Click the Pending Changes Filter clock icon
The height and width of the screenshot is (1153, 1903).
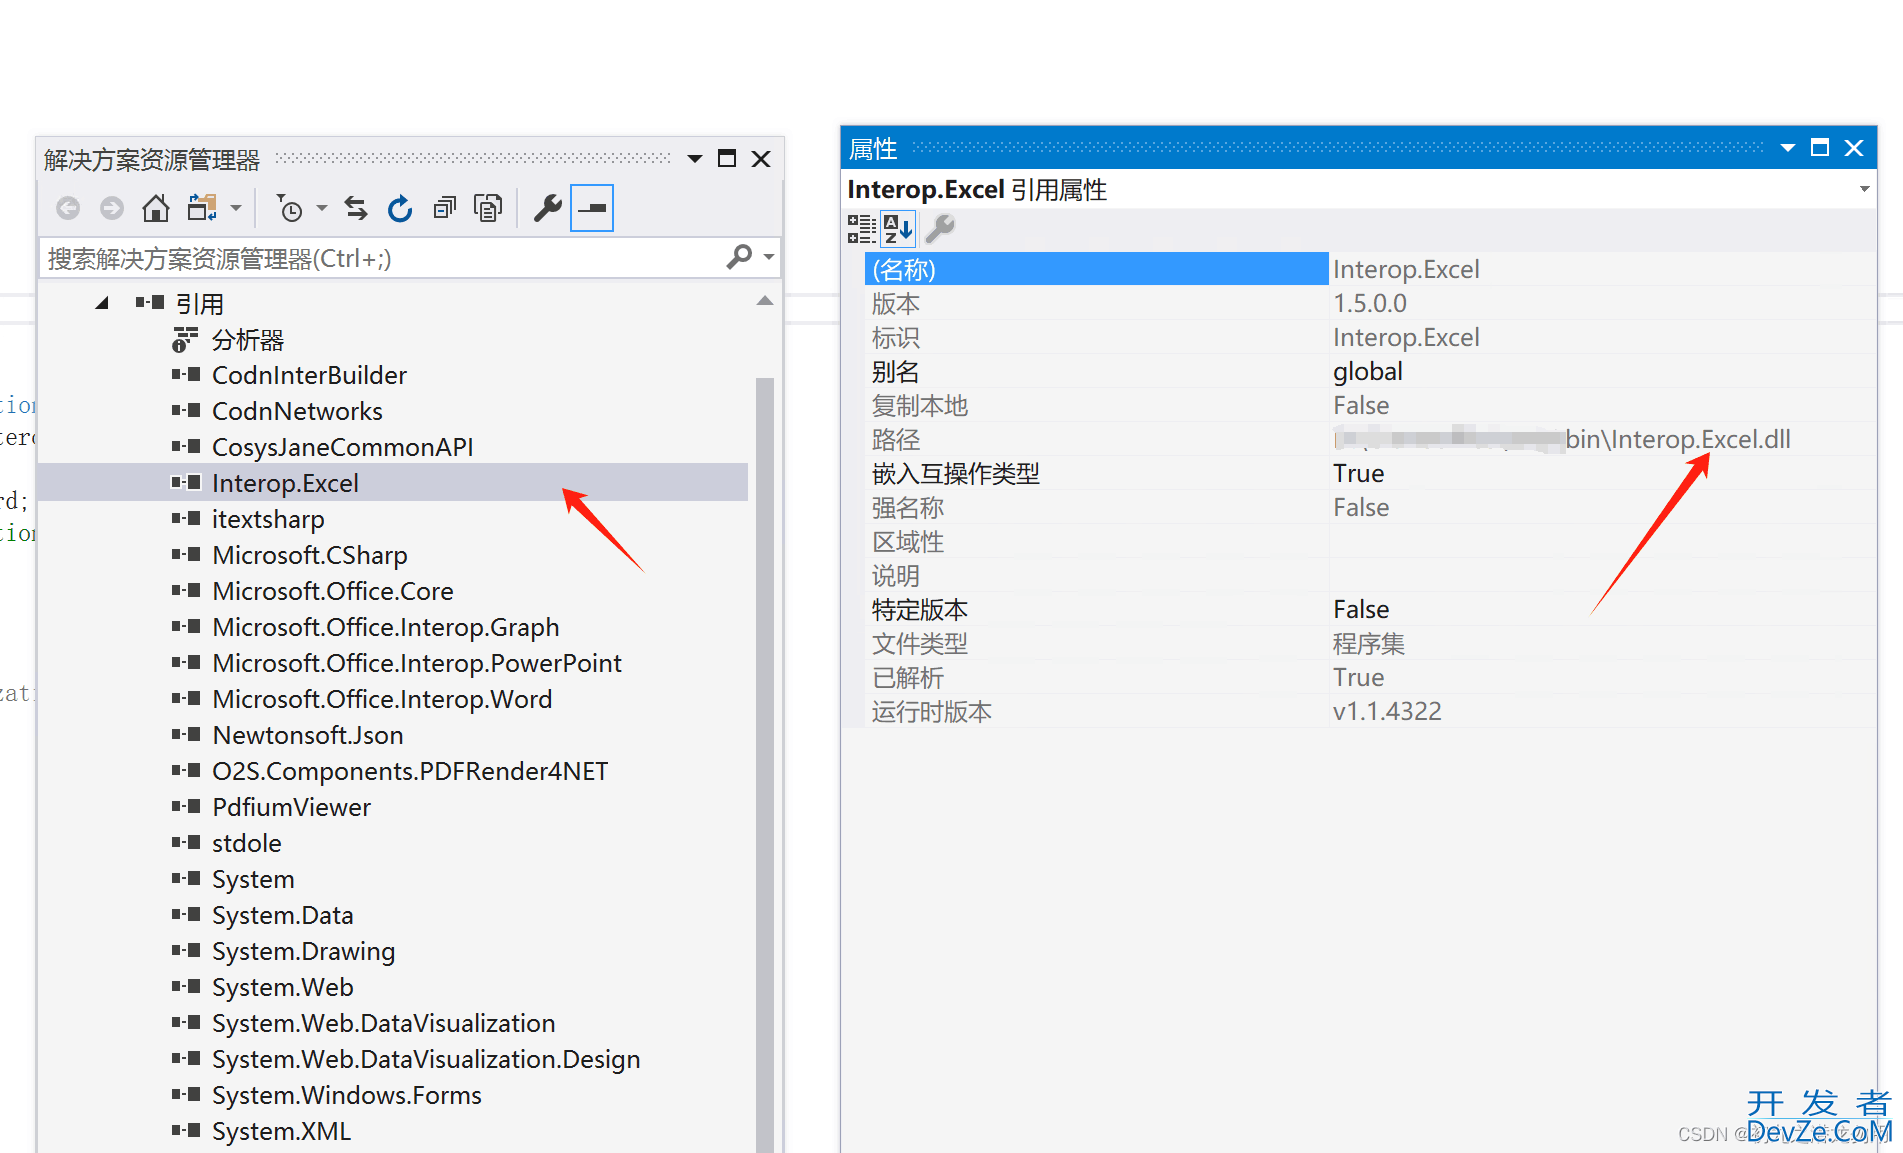pyautogui.click(x=288, y=208)
